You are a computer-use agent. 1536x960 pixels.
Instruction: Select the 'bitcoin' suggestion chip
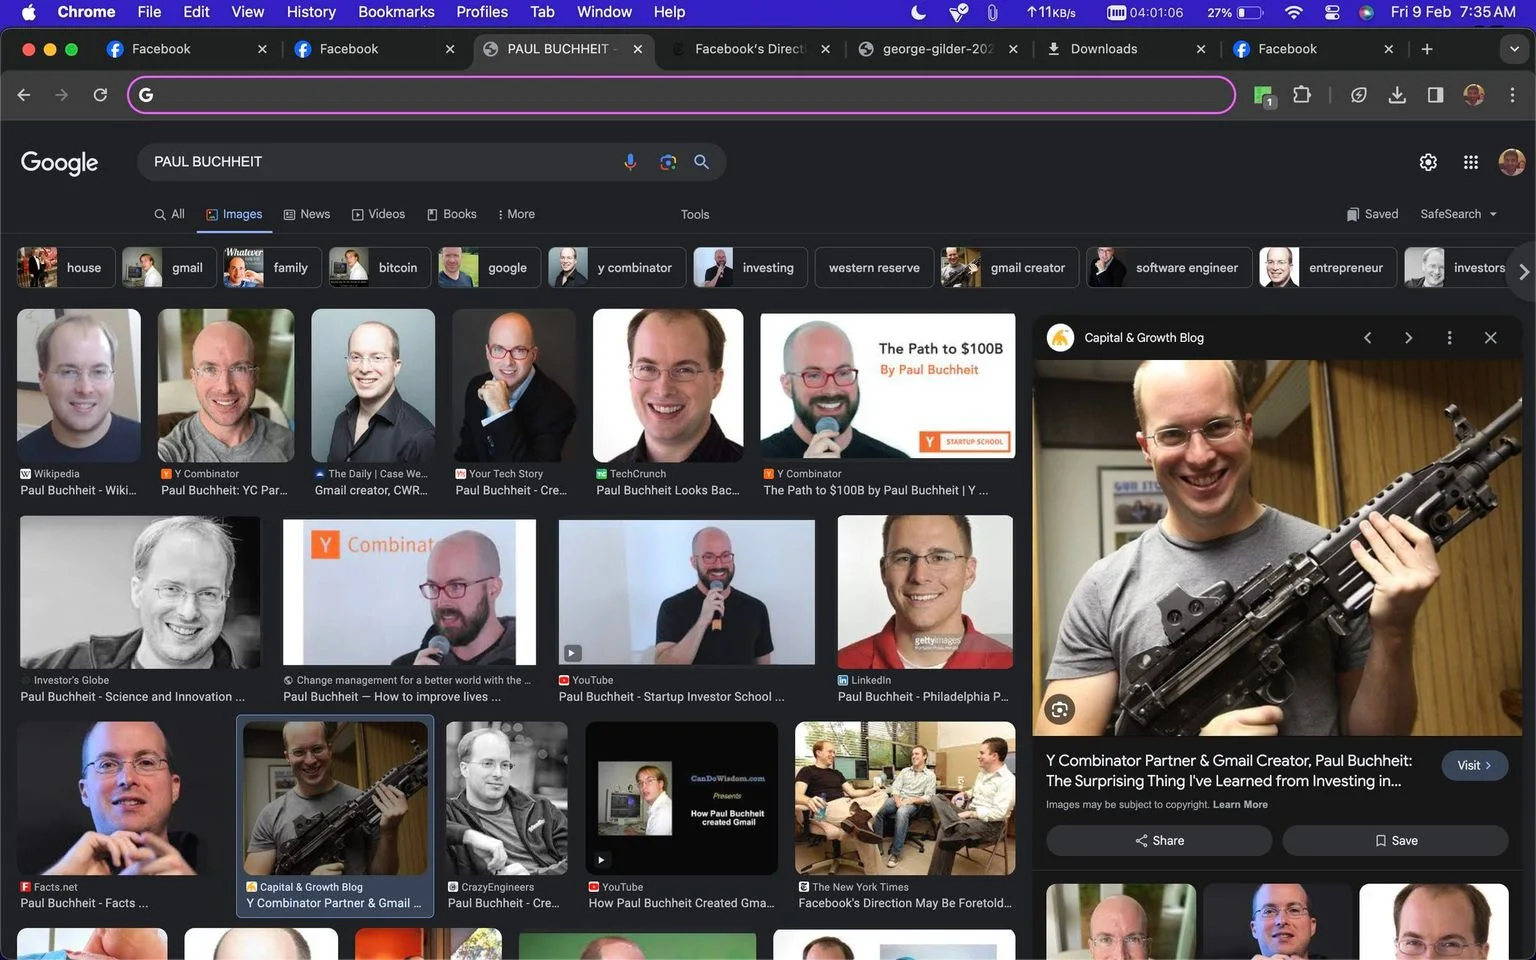tap(380, 268)
